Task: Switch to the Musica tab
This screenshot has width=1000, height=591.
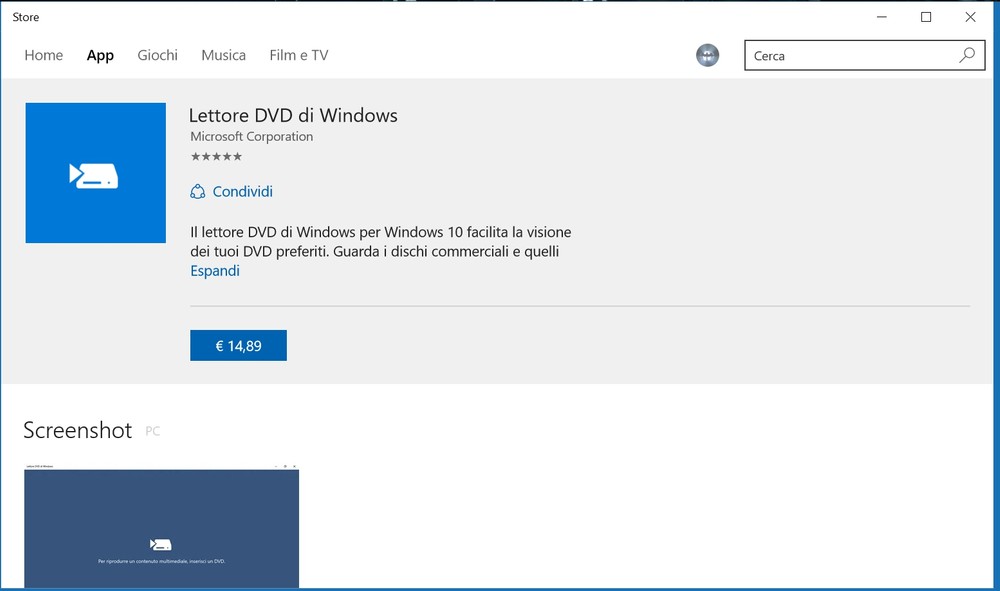Action: click(223, 55)
